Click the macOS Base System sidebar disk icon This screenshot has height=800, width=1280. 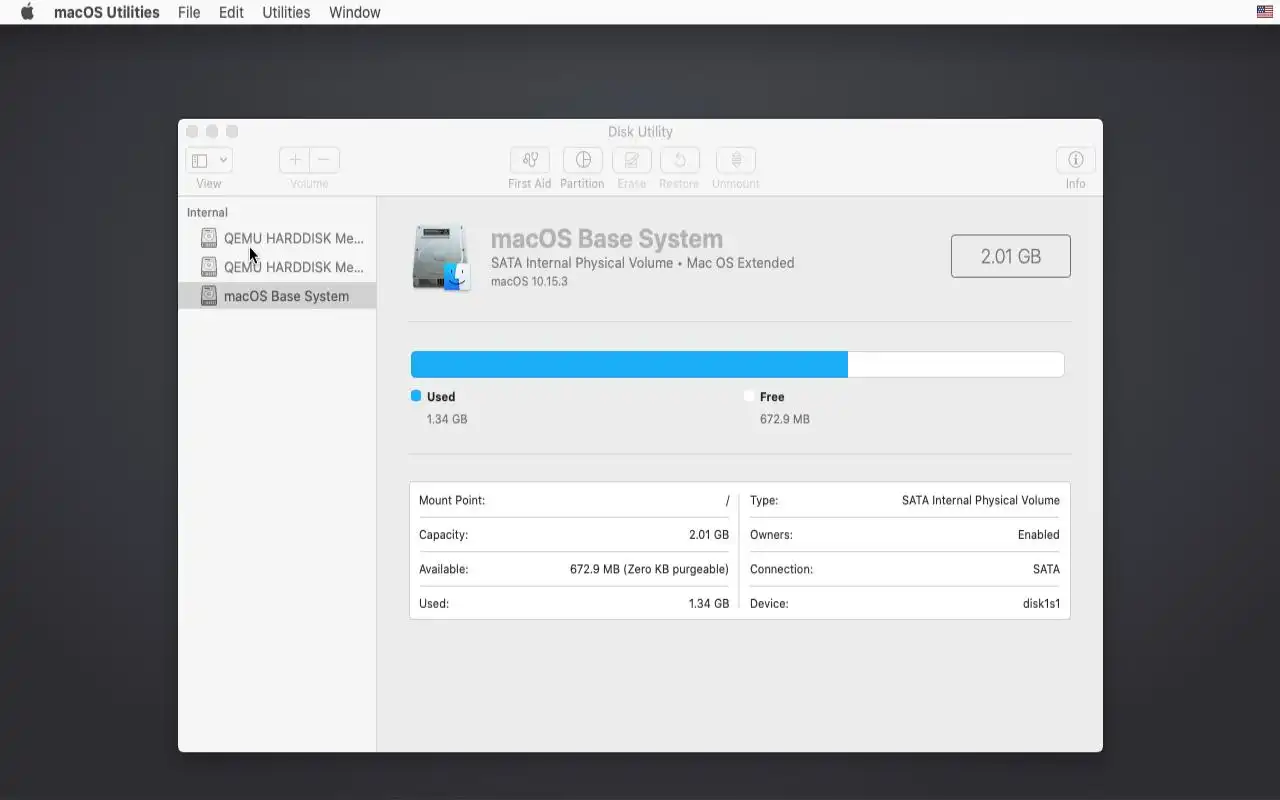(x=208, y=296)
